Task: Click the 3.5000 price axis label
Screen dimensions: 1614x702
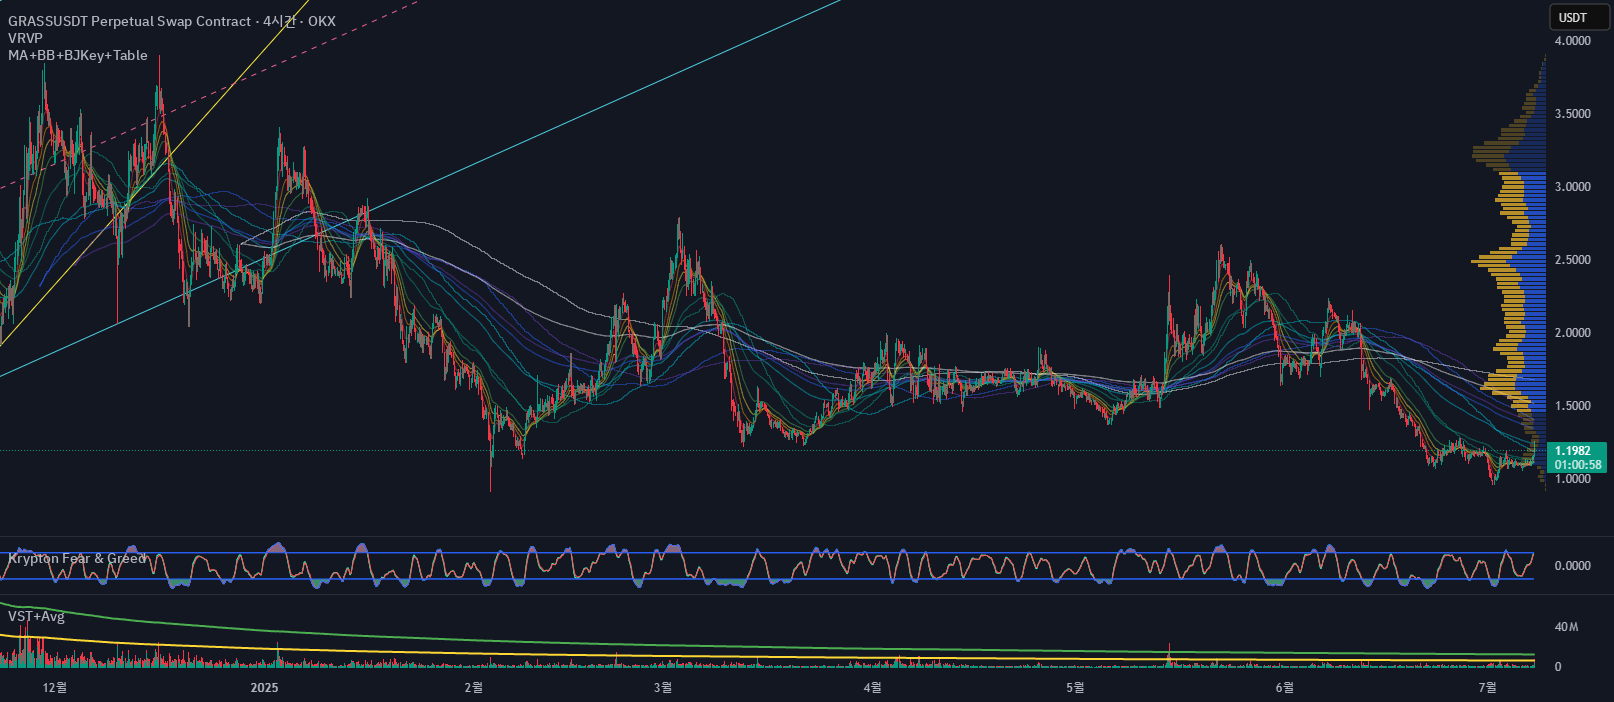Action: 1572,114
